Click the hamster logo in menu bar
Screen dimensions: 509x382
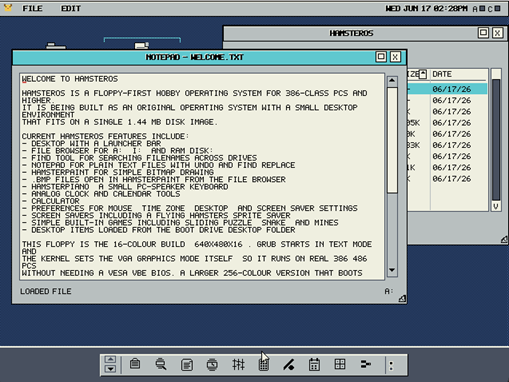[8, 8]
